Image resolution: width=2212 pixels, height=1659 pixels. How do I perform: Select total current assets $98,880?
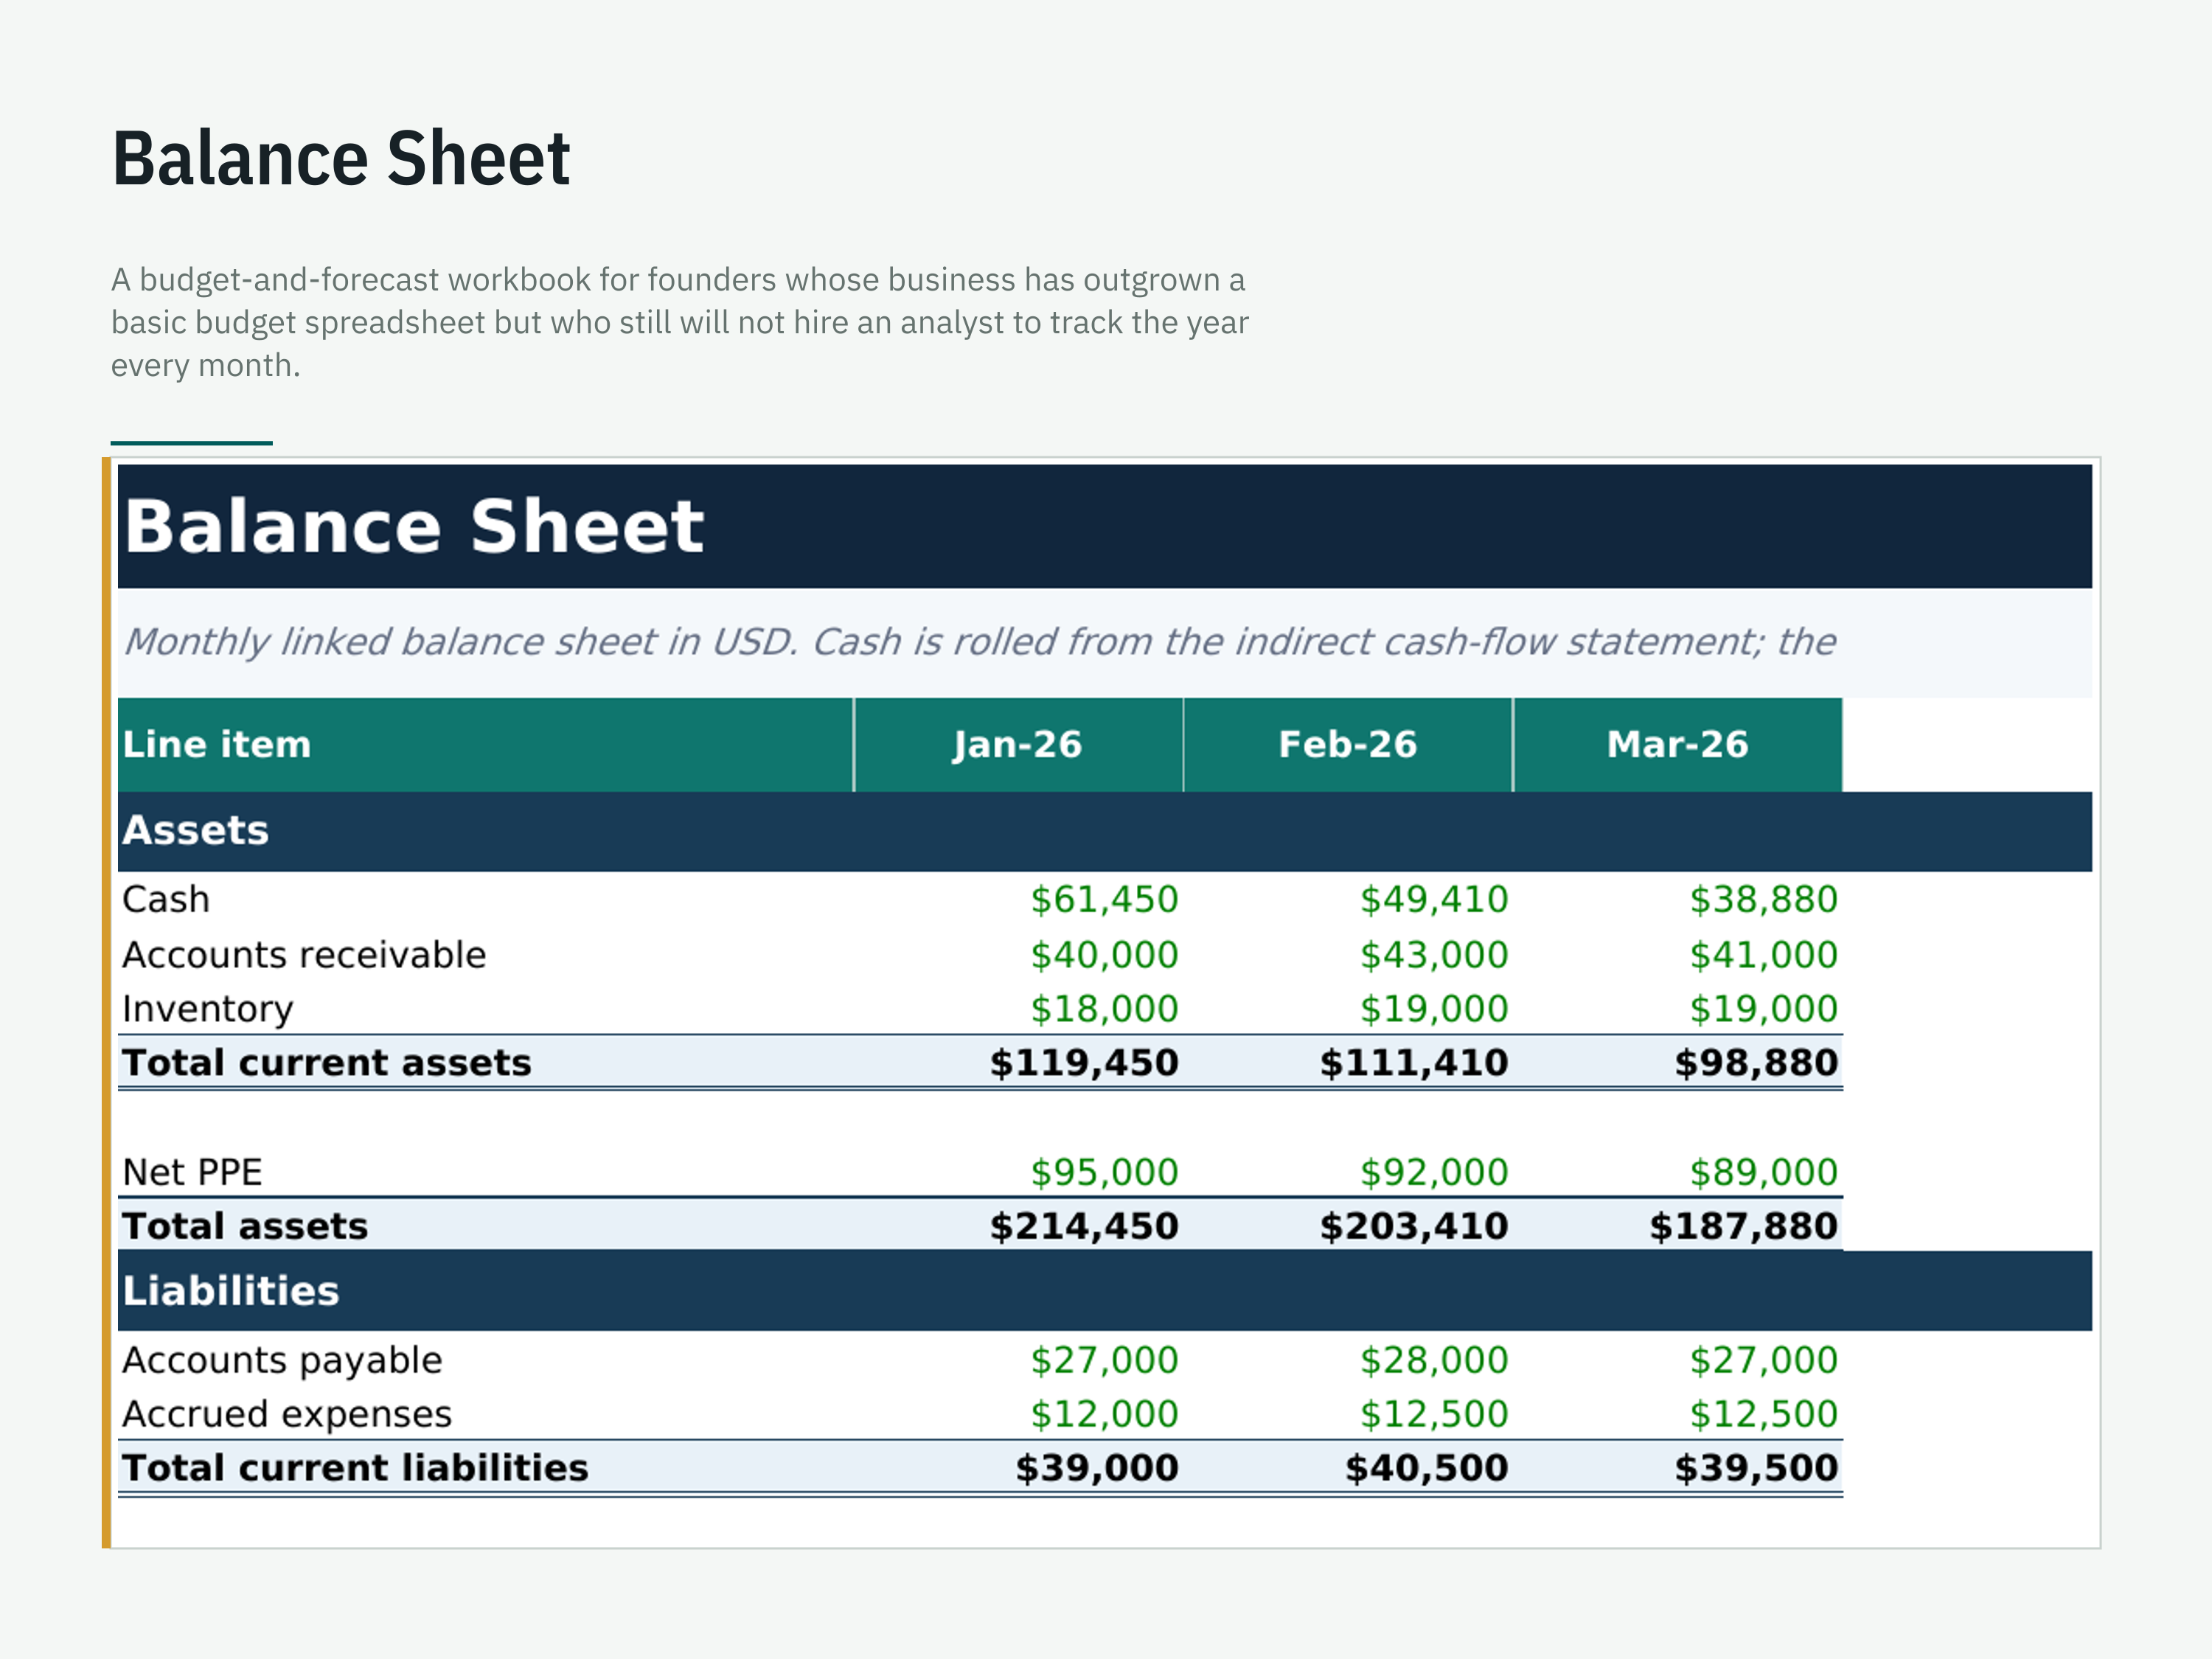[x=1757, y=1063]
